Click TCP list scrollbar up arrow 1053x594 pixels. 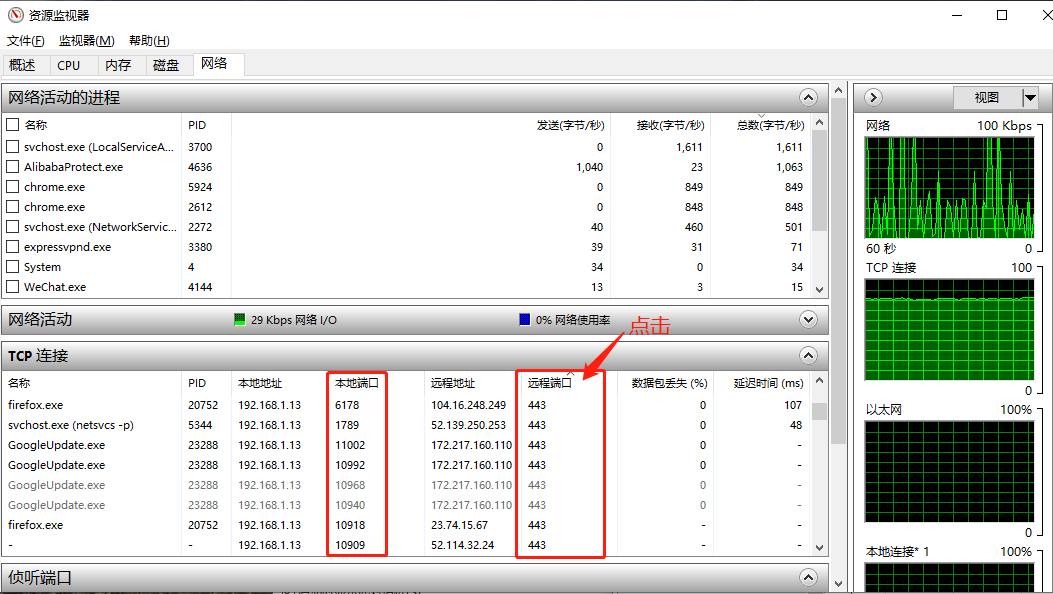pyautogui.click(x=819, y=381)
